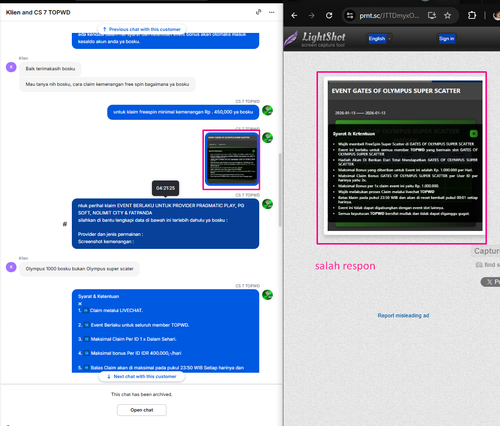Click the 'cara claim kemenangan free spin' message
This screenshot has width=500, height=426.
click(x=107, y=84)
